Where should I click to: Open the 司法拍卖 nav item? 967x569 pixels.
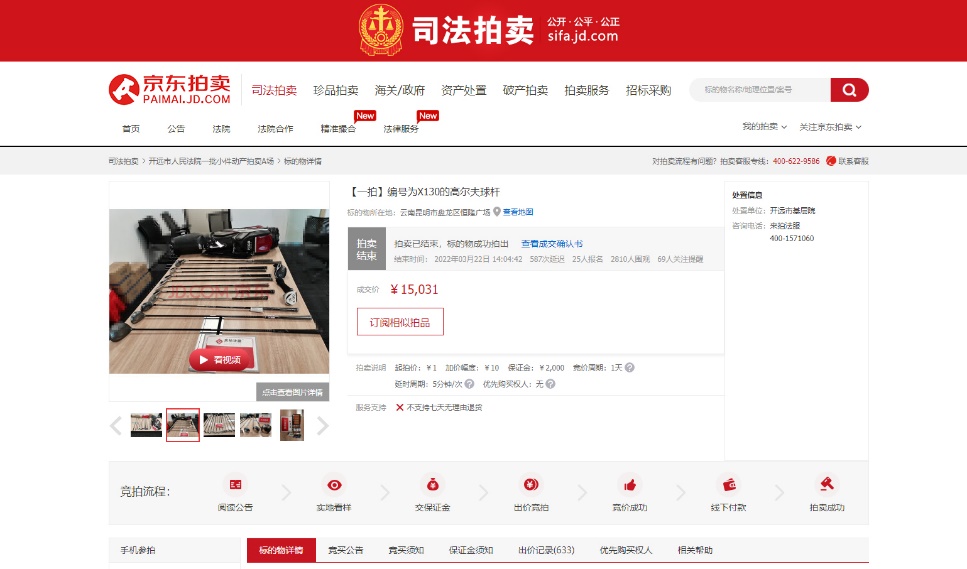[x=274, y=90]
